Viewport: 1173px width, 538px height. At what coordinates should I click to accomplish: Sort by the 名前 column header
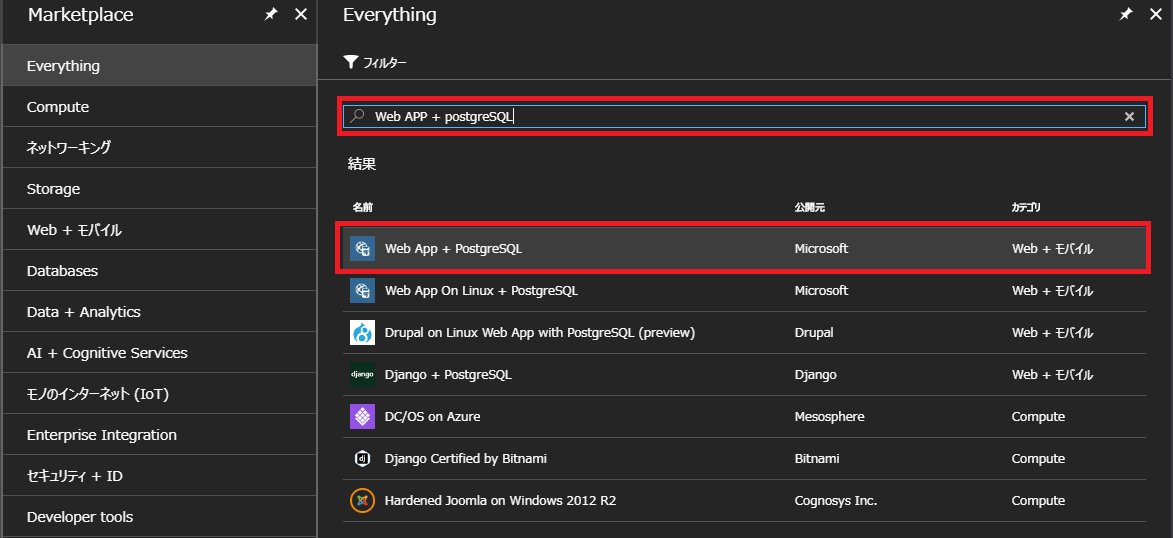pos(363,207)
